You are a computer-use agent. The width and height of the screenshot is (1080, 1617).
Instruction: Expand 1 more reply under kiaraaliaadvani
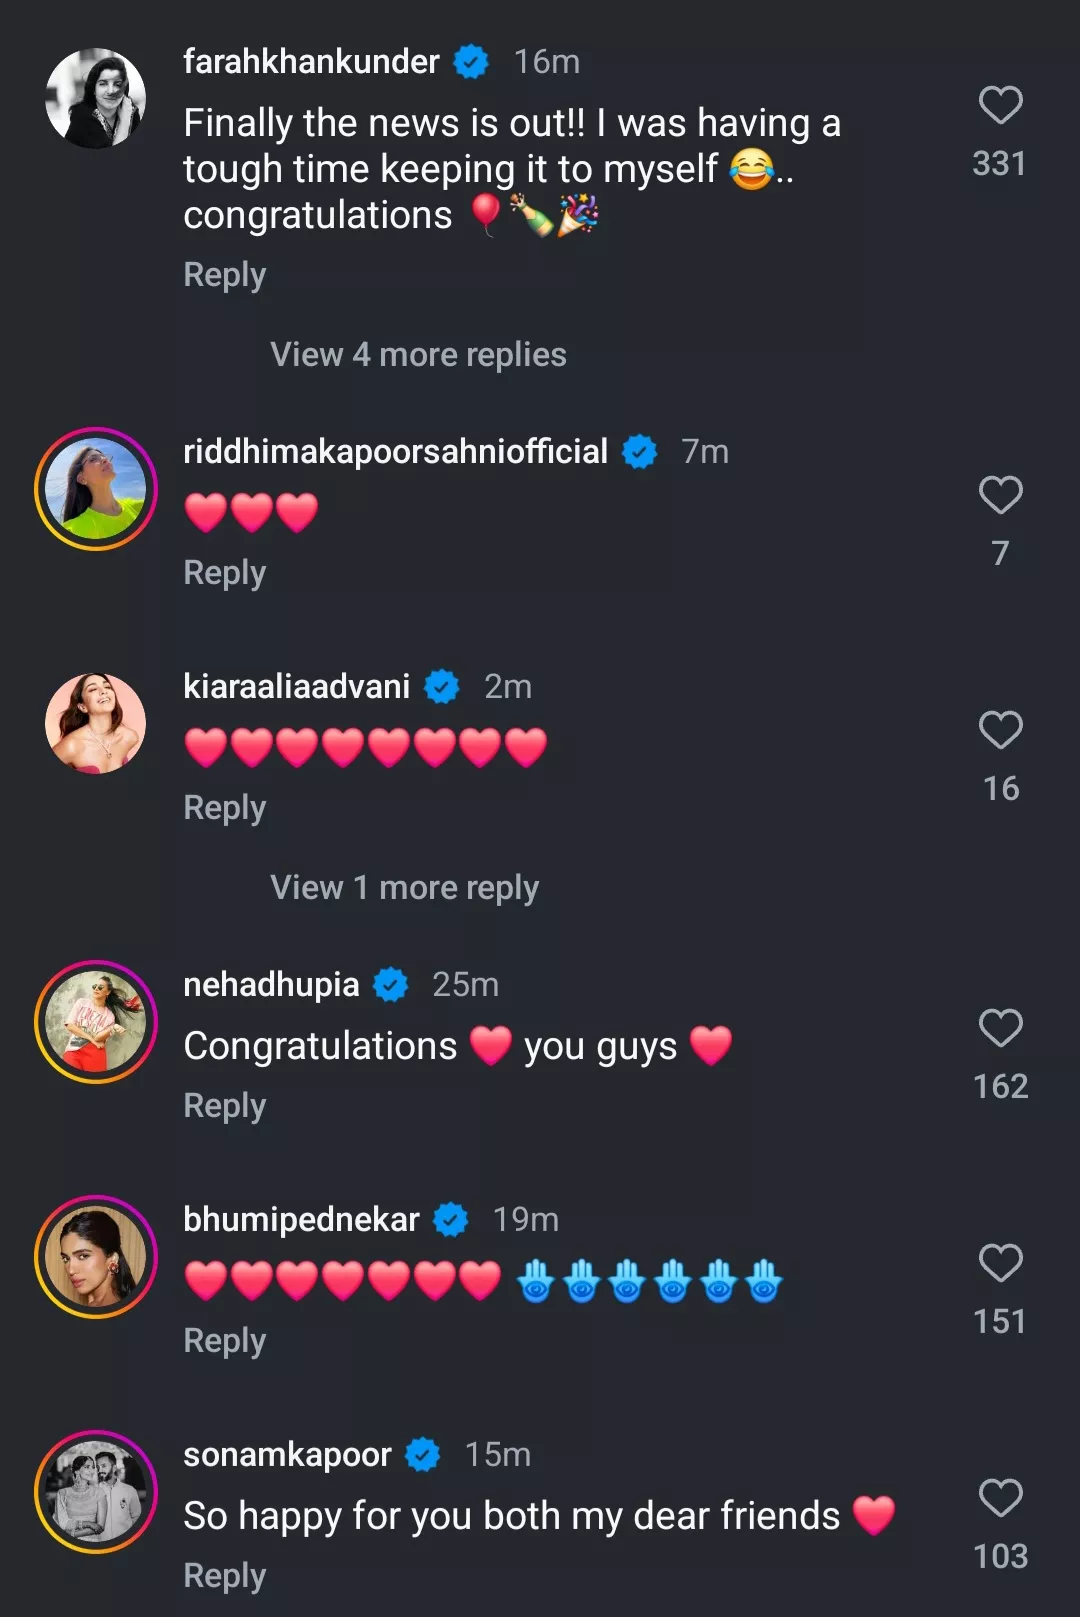pyautogui.click(x=404, y=888)
